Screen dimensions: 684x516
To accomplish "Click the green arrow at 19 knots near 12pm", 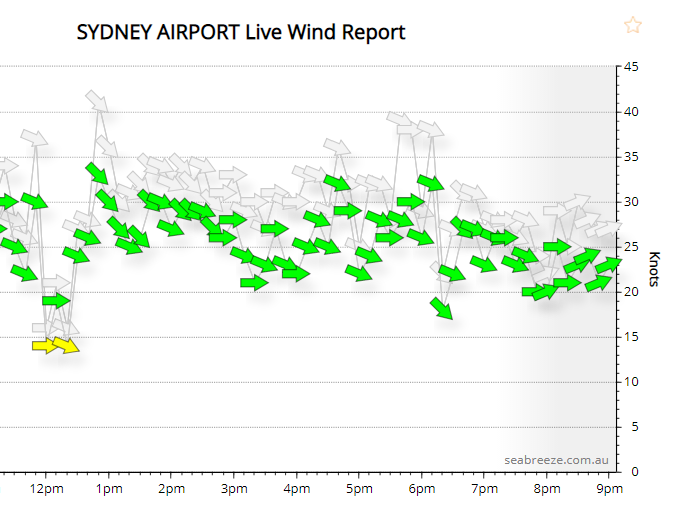I will (56, 300).
